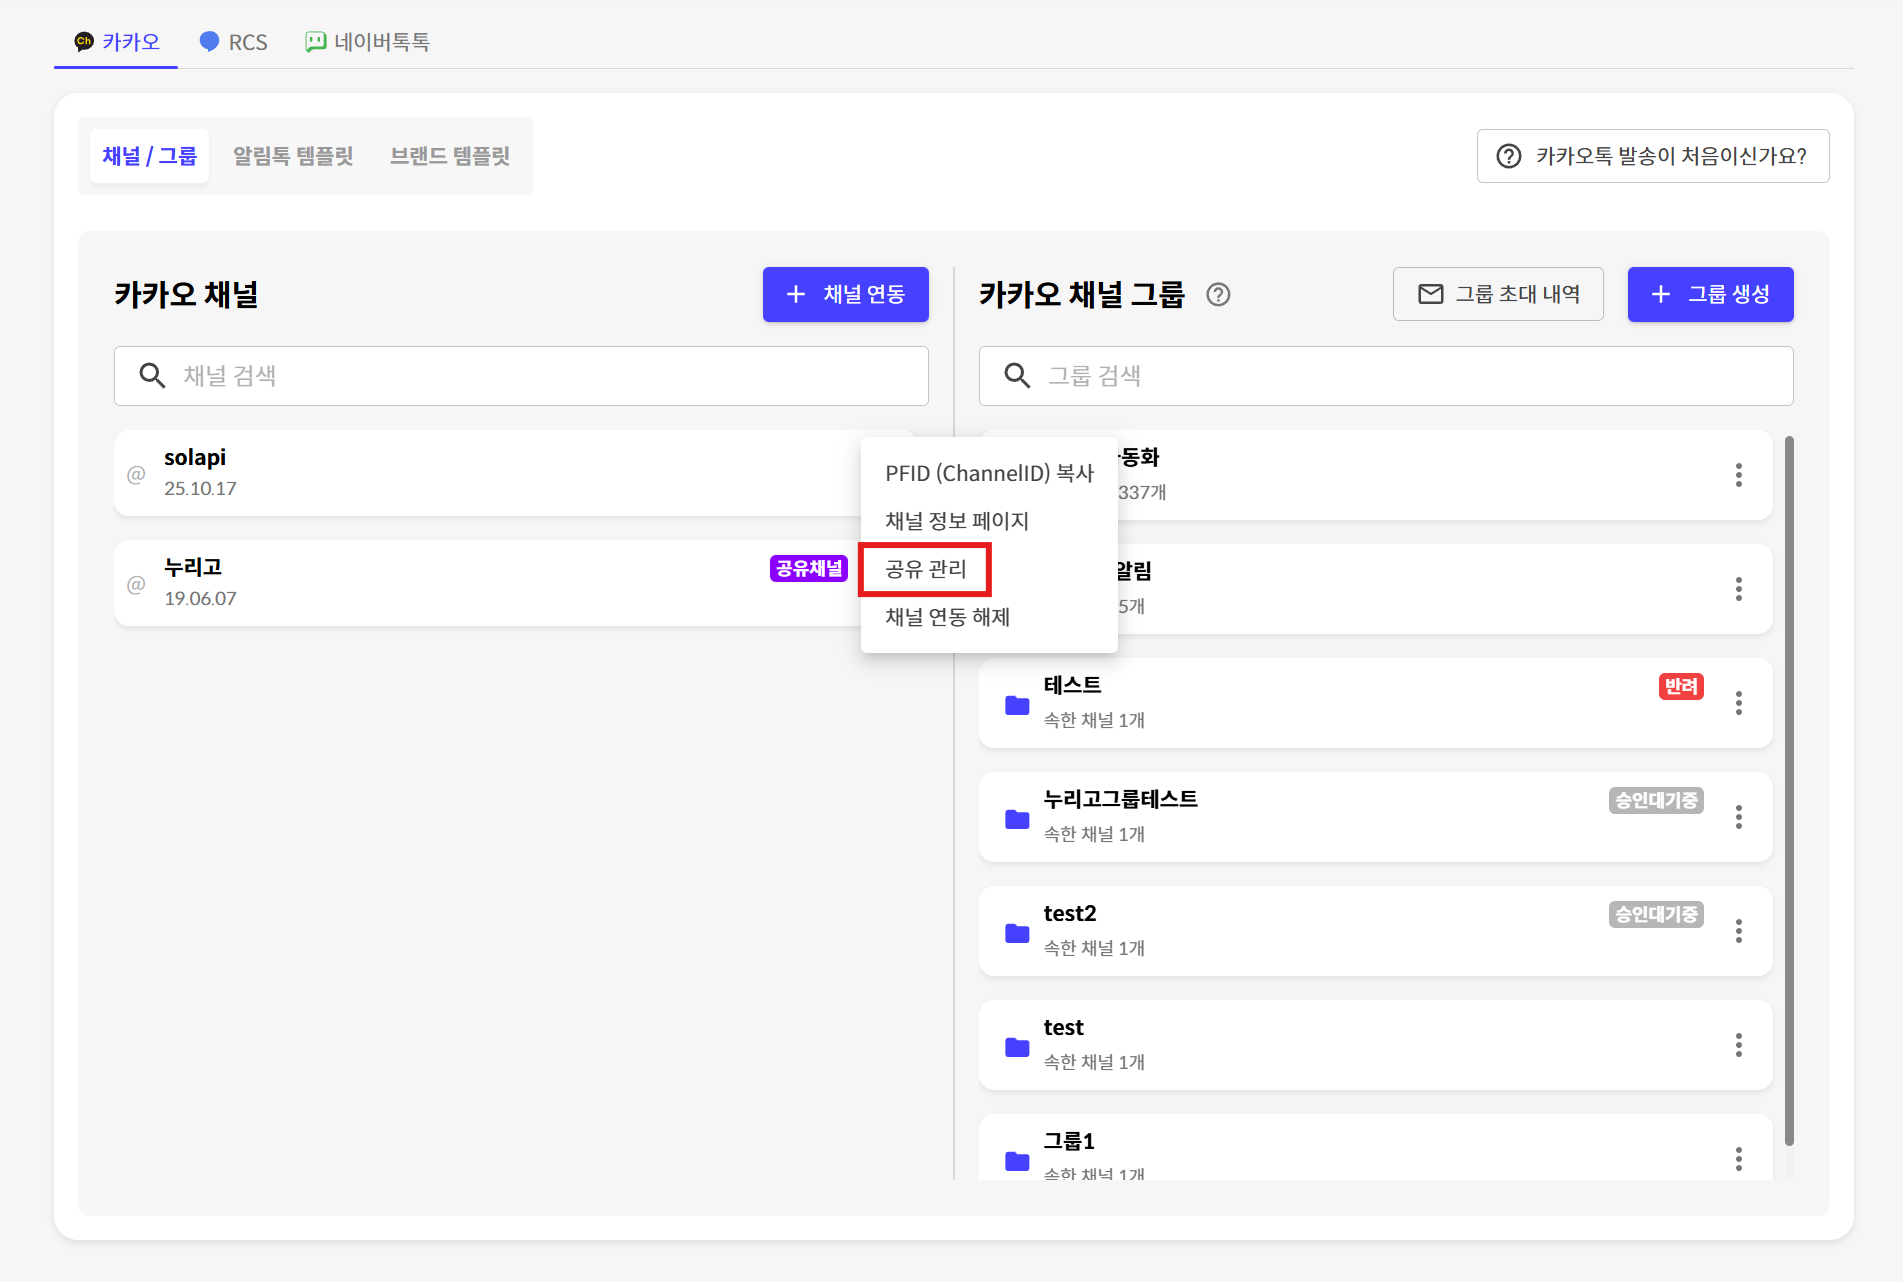Screen dimensions: 1903x1282
Task: Click the 반려 status badge
Action: pos(1680,687)
